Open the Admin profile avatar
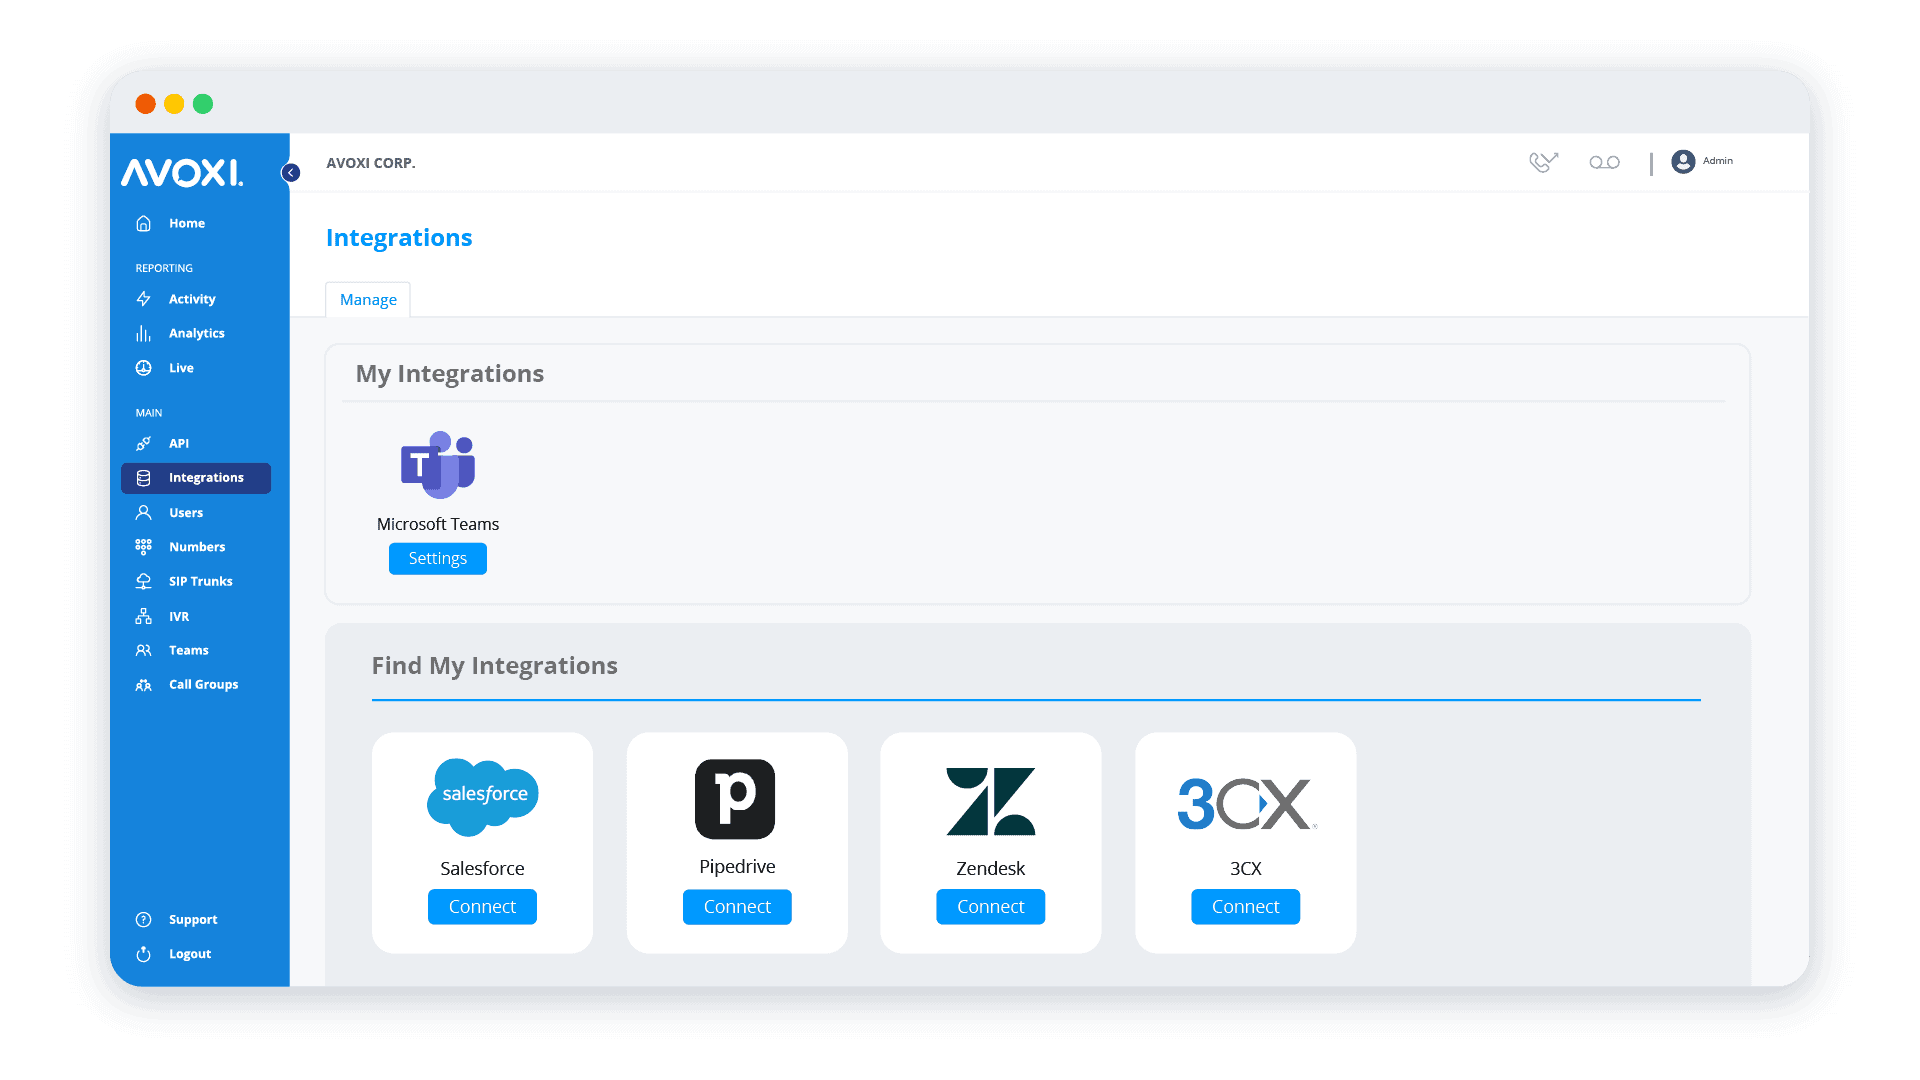 coord(1684,161)
